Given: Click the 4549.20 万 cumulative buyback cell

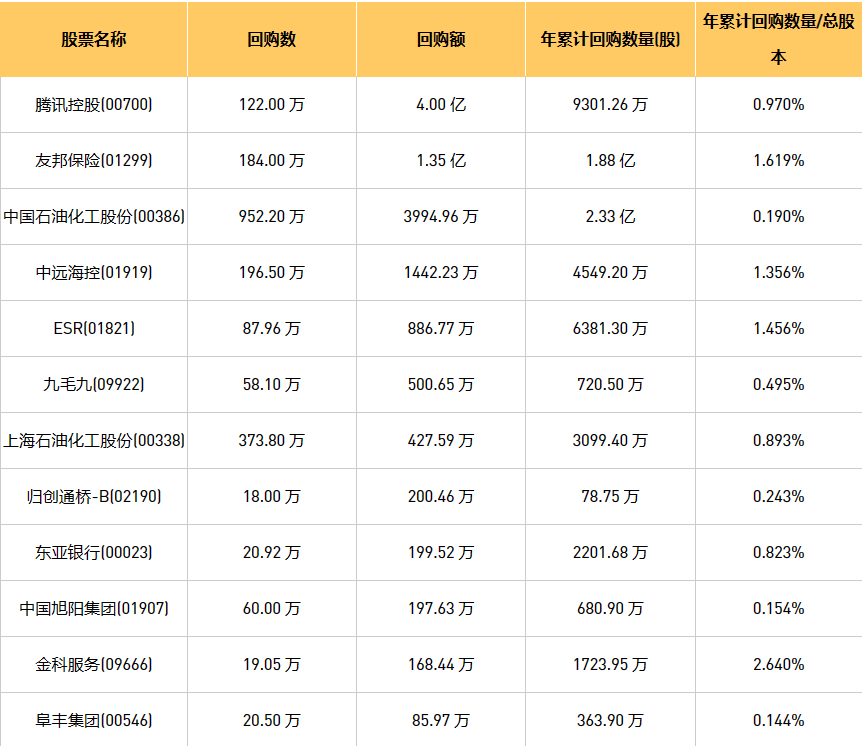Looking at the screenshot, I should point(610,273).
